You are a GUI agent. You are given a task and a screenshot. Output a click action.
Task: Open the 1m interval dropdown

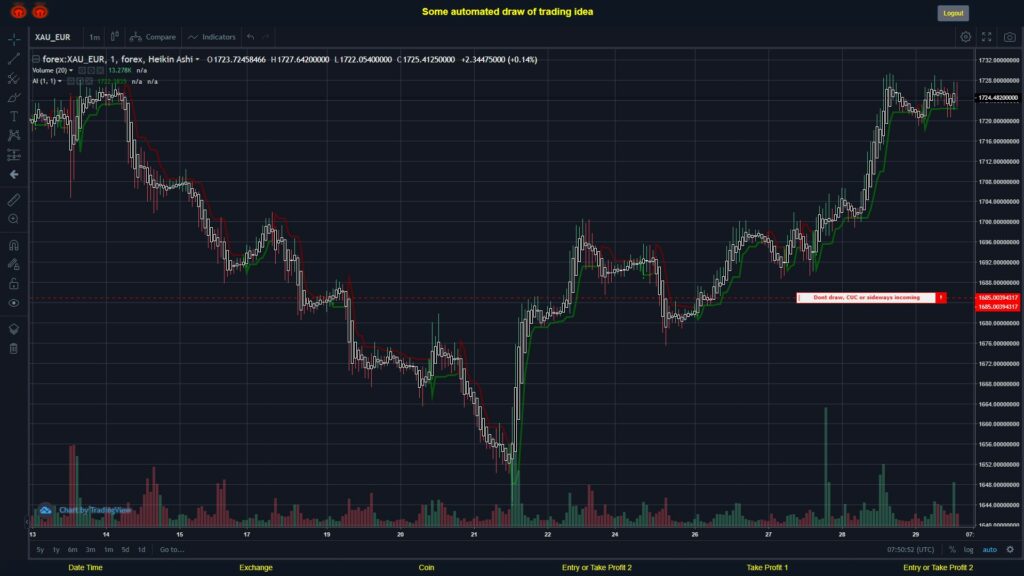pyautogui.click(x=95, y=37)
